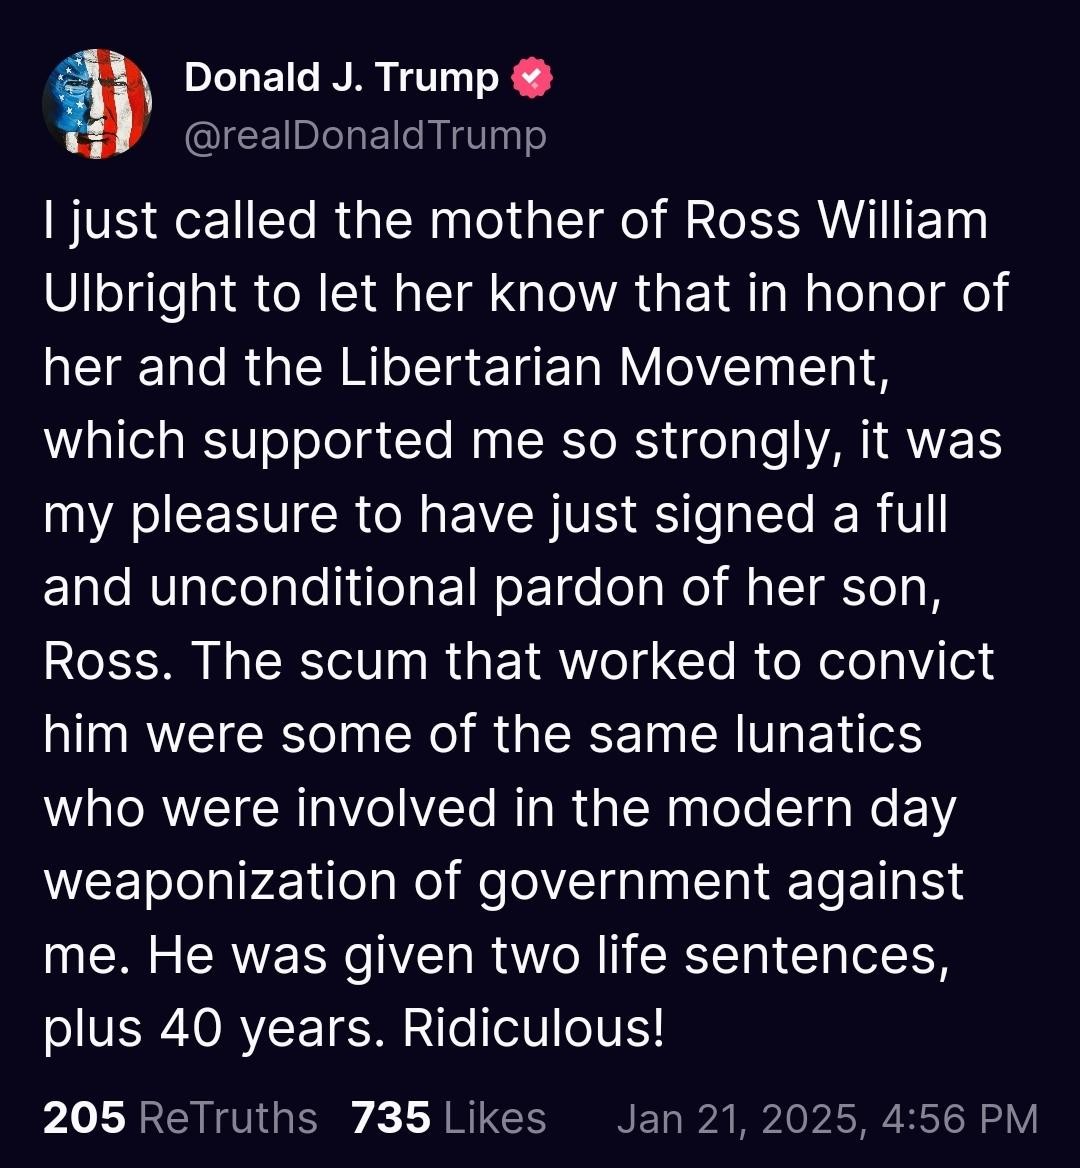The height and width of the screenshot is (1168, 1080).
Task: Visit the @realDonaldTrump handle link
Action: pos(366,136)
